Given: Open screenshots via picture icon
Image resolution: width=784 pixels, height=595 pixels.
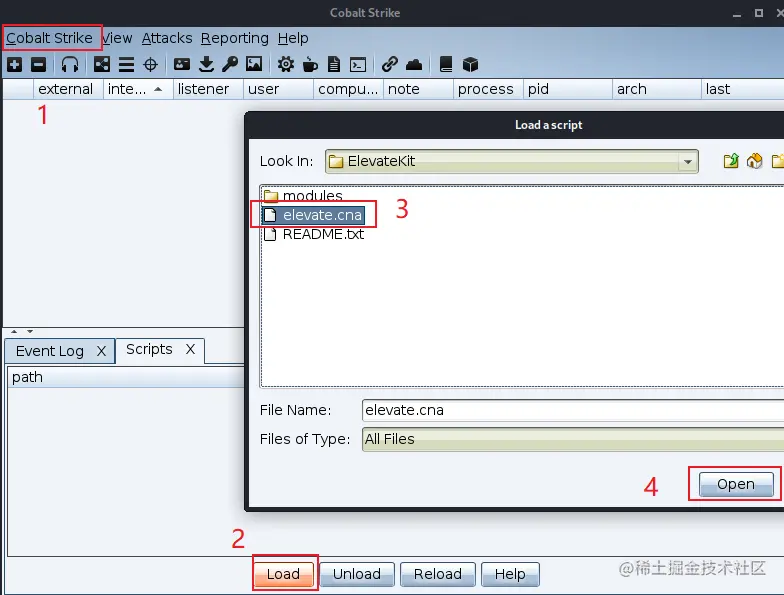Looking at the screenshot, I should (254, 64).
